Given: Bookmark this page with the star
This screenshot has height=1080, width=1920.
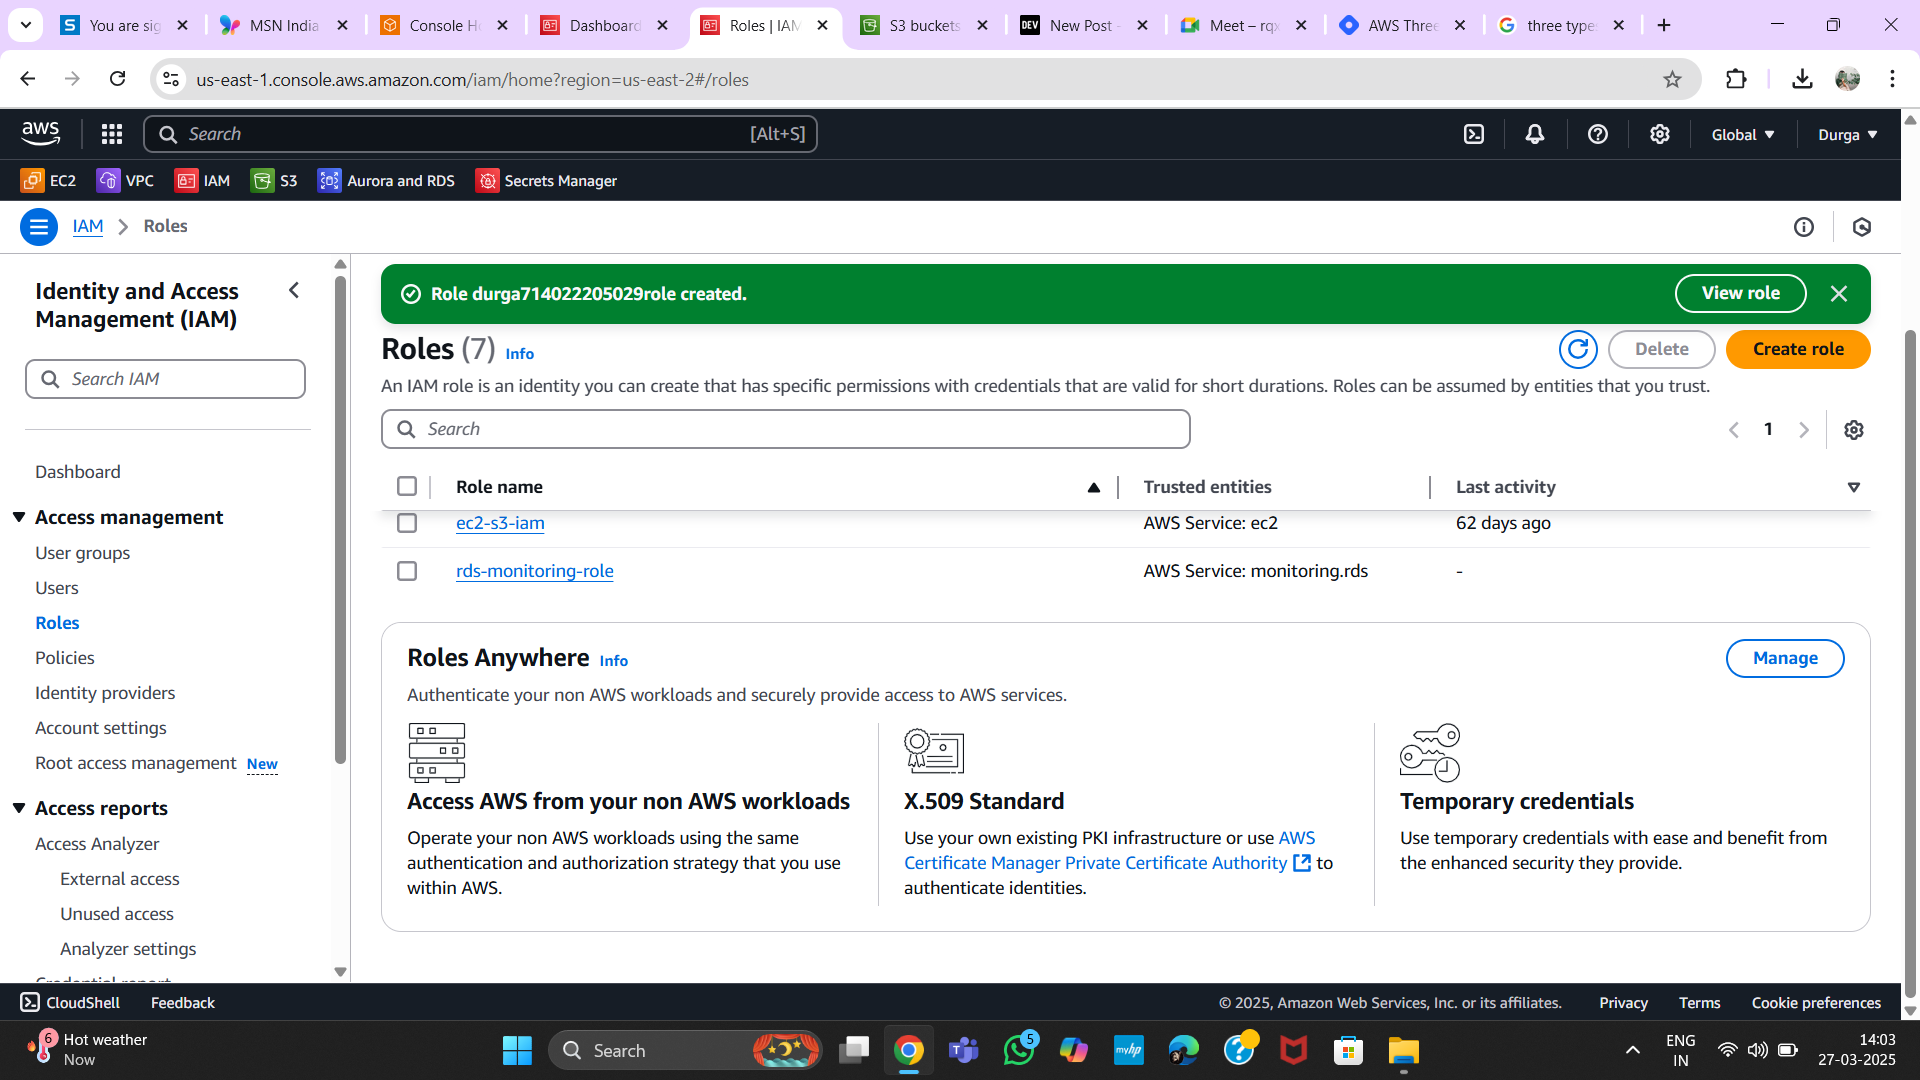Looking at the screenshot, I should click(1673, 79).
